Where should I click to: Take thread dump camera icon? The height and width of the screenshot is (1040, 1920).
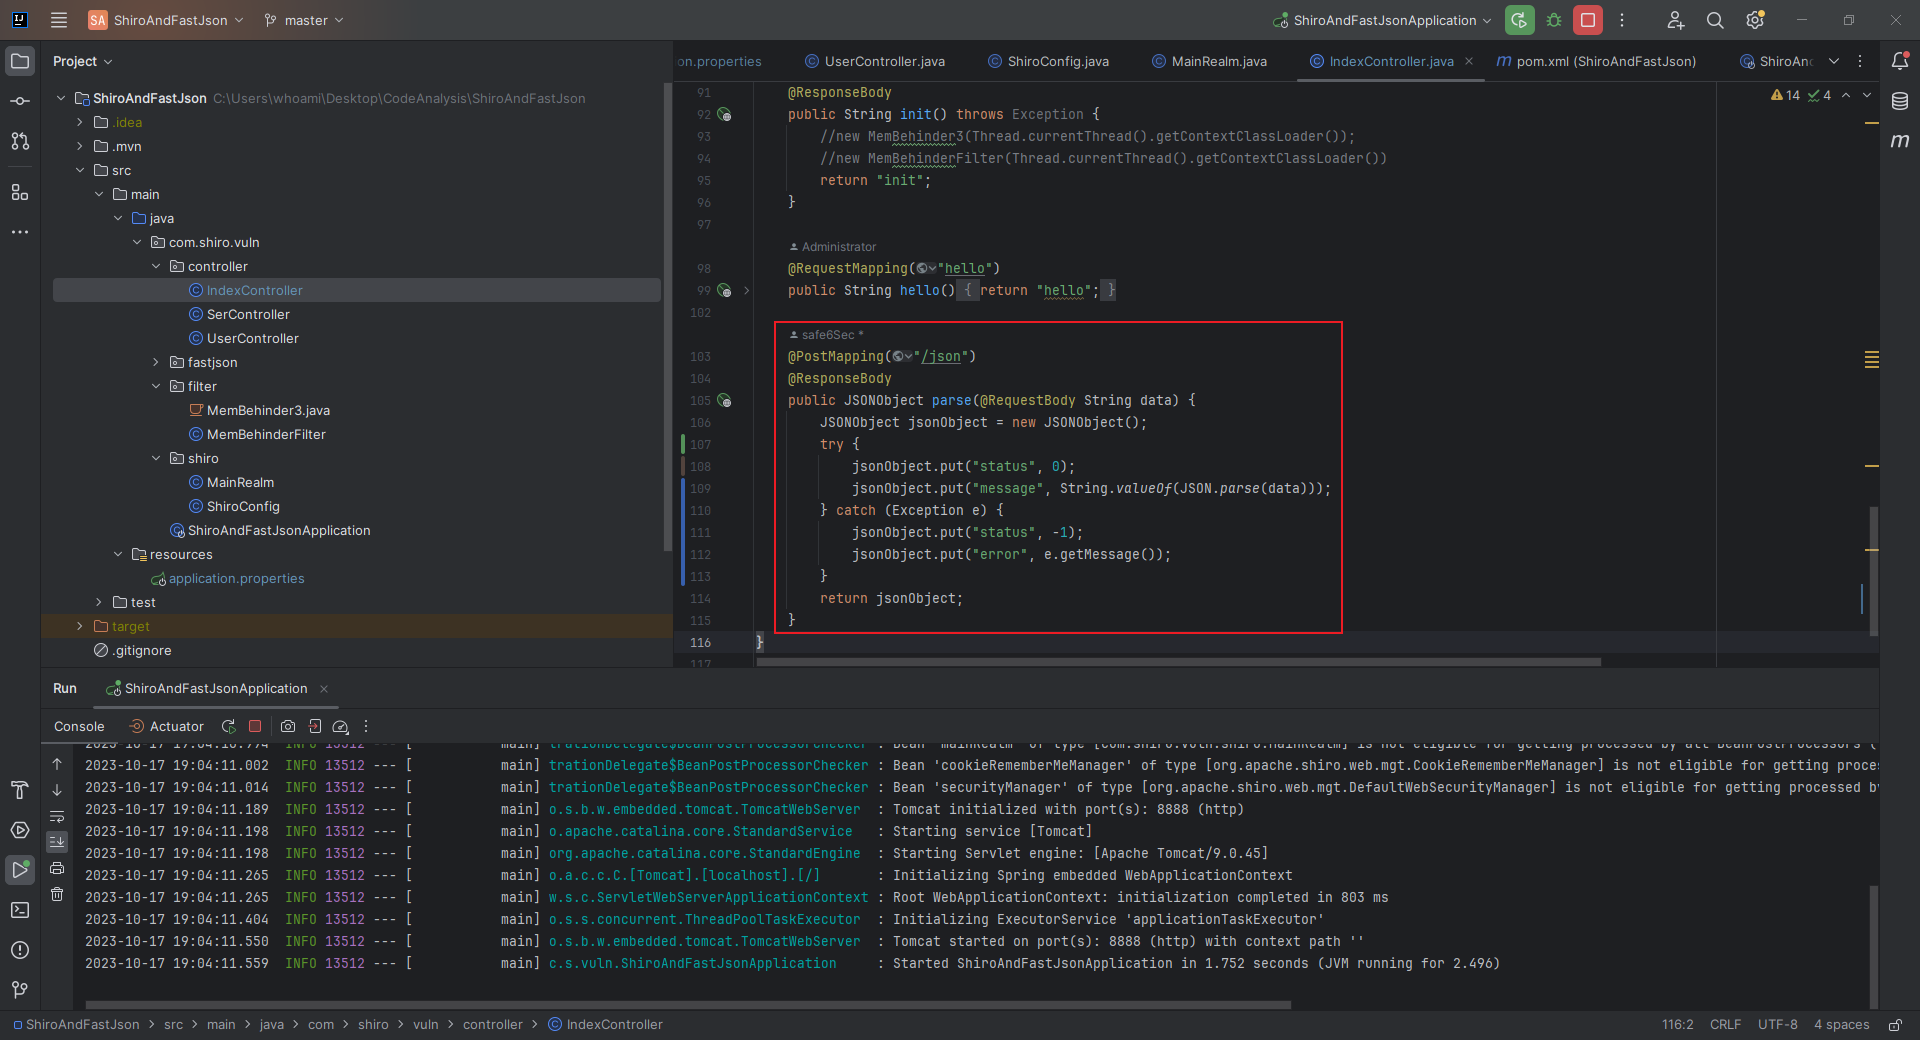click(x=288, y=726)
